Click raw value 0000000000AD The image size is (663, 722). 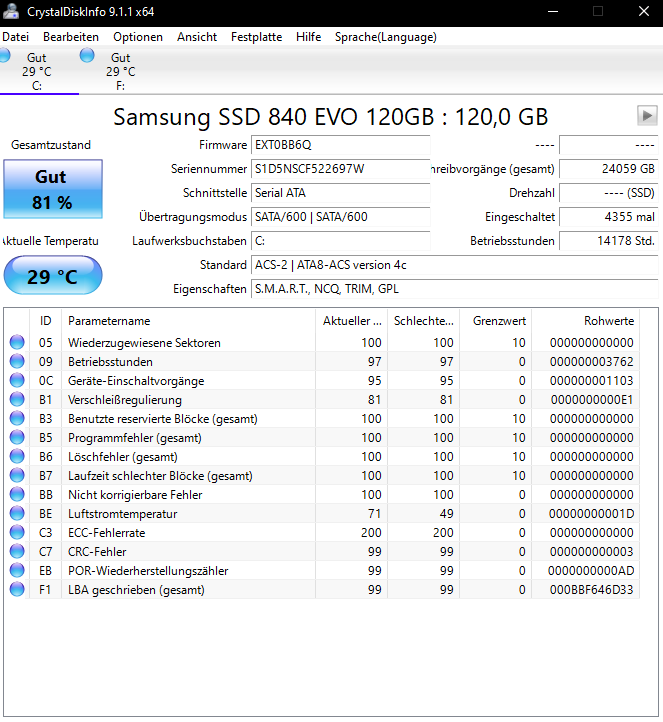[591, 571]
